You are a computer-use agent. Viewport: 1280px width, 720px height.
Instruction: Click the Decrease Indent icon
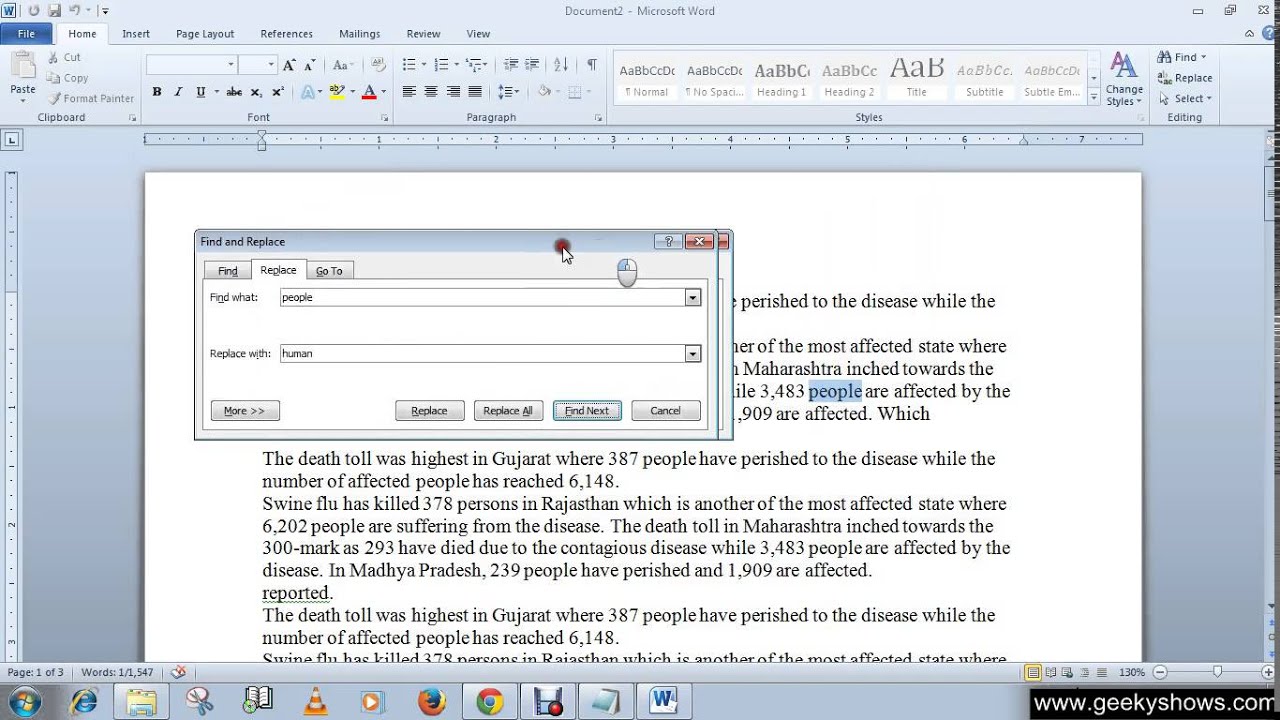[511, 65]
